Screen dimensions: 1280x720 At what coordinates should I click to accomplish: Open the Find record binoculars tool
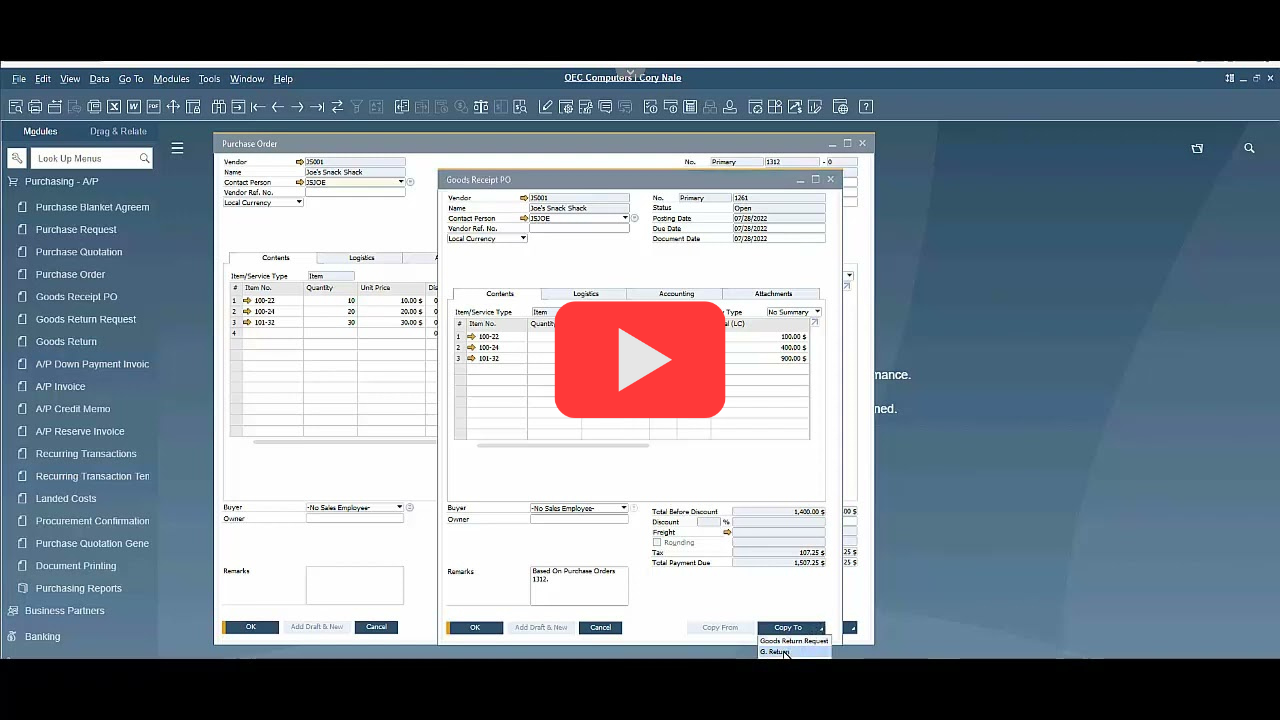pos(218,106)
